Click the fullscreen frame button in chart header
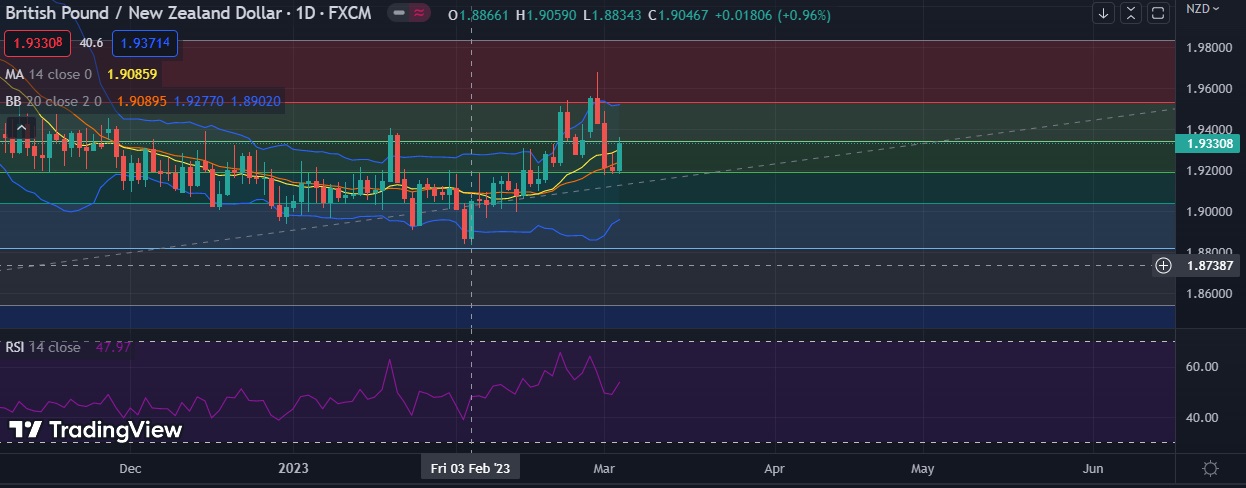Screen dimensions: 1246x488 tap(1157, 13)
